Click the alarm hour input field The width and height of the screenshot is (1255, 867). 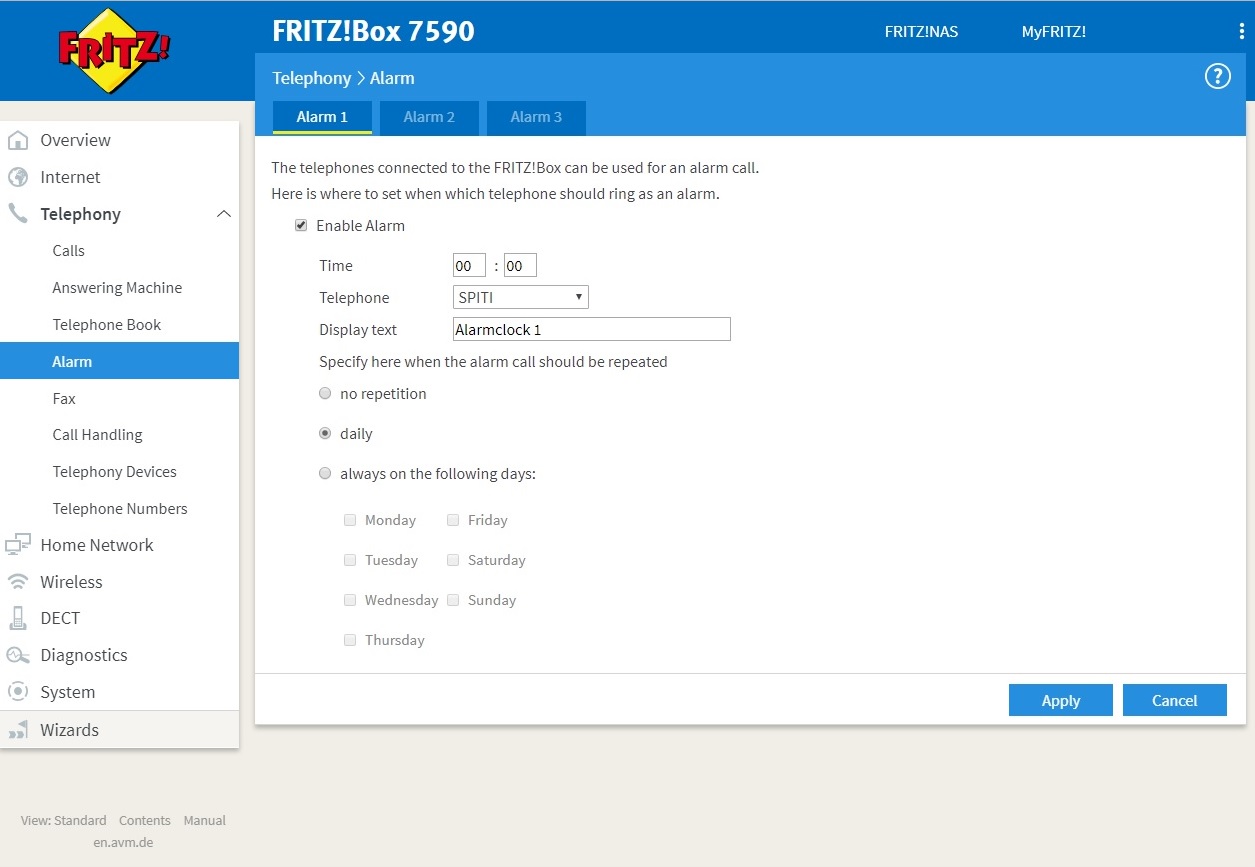pyautogui.click(x=469, y=265)
